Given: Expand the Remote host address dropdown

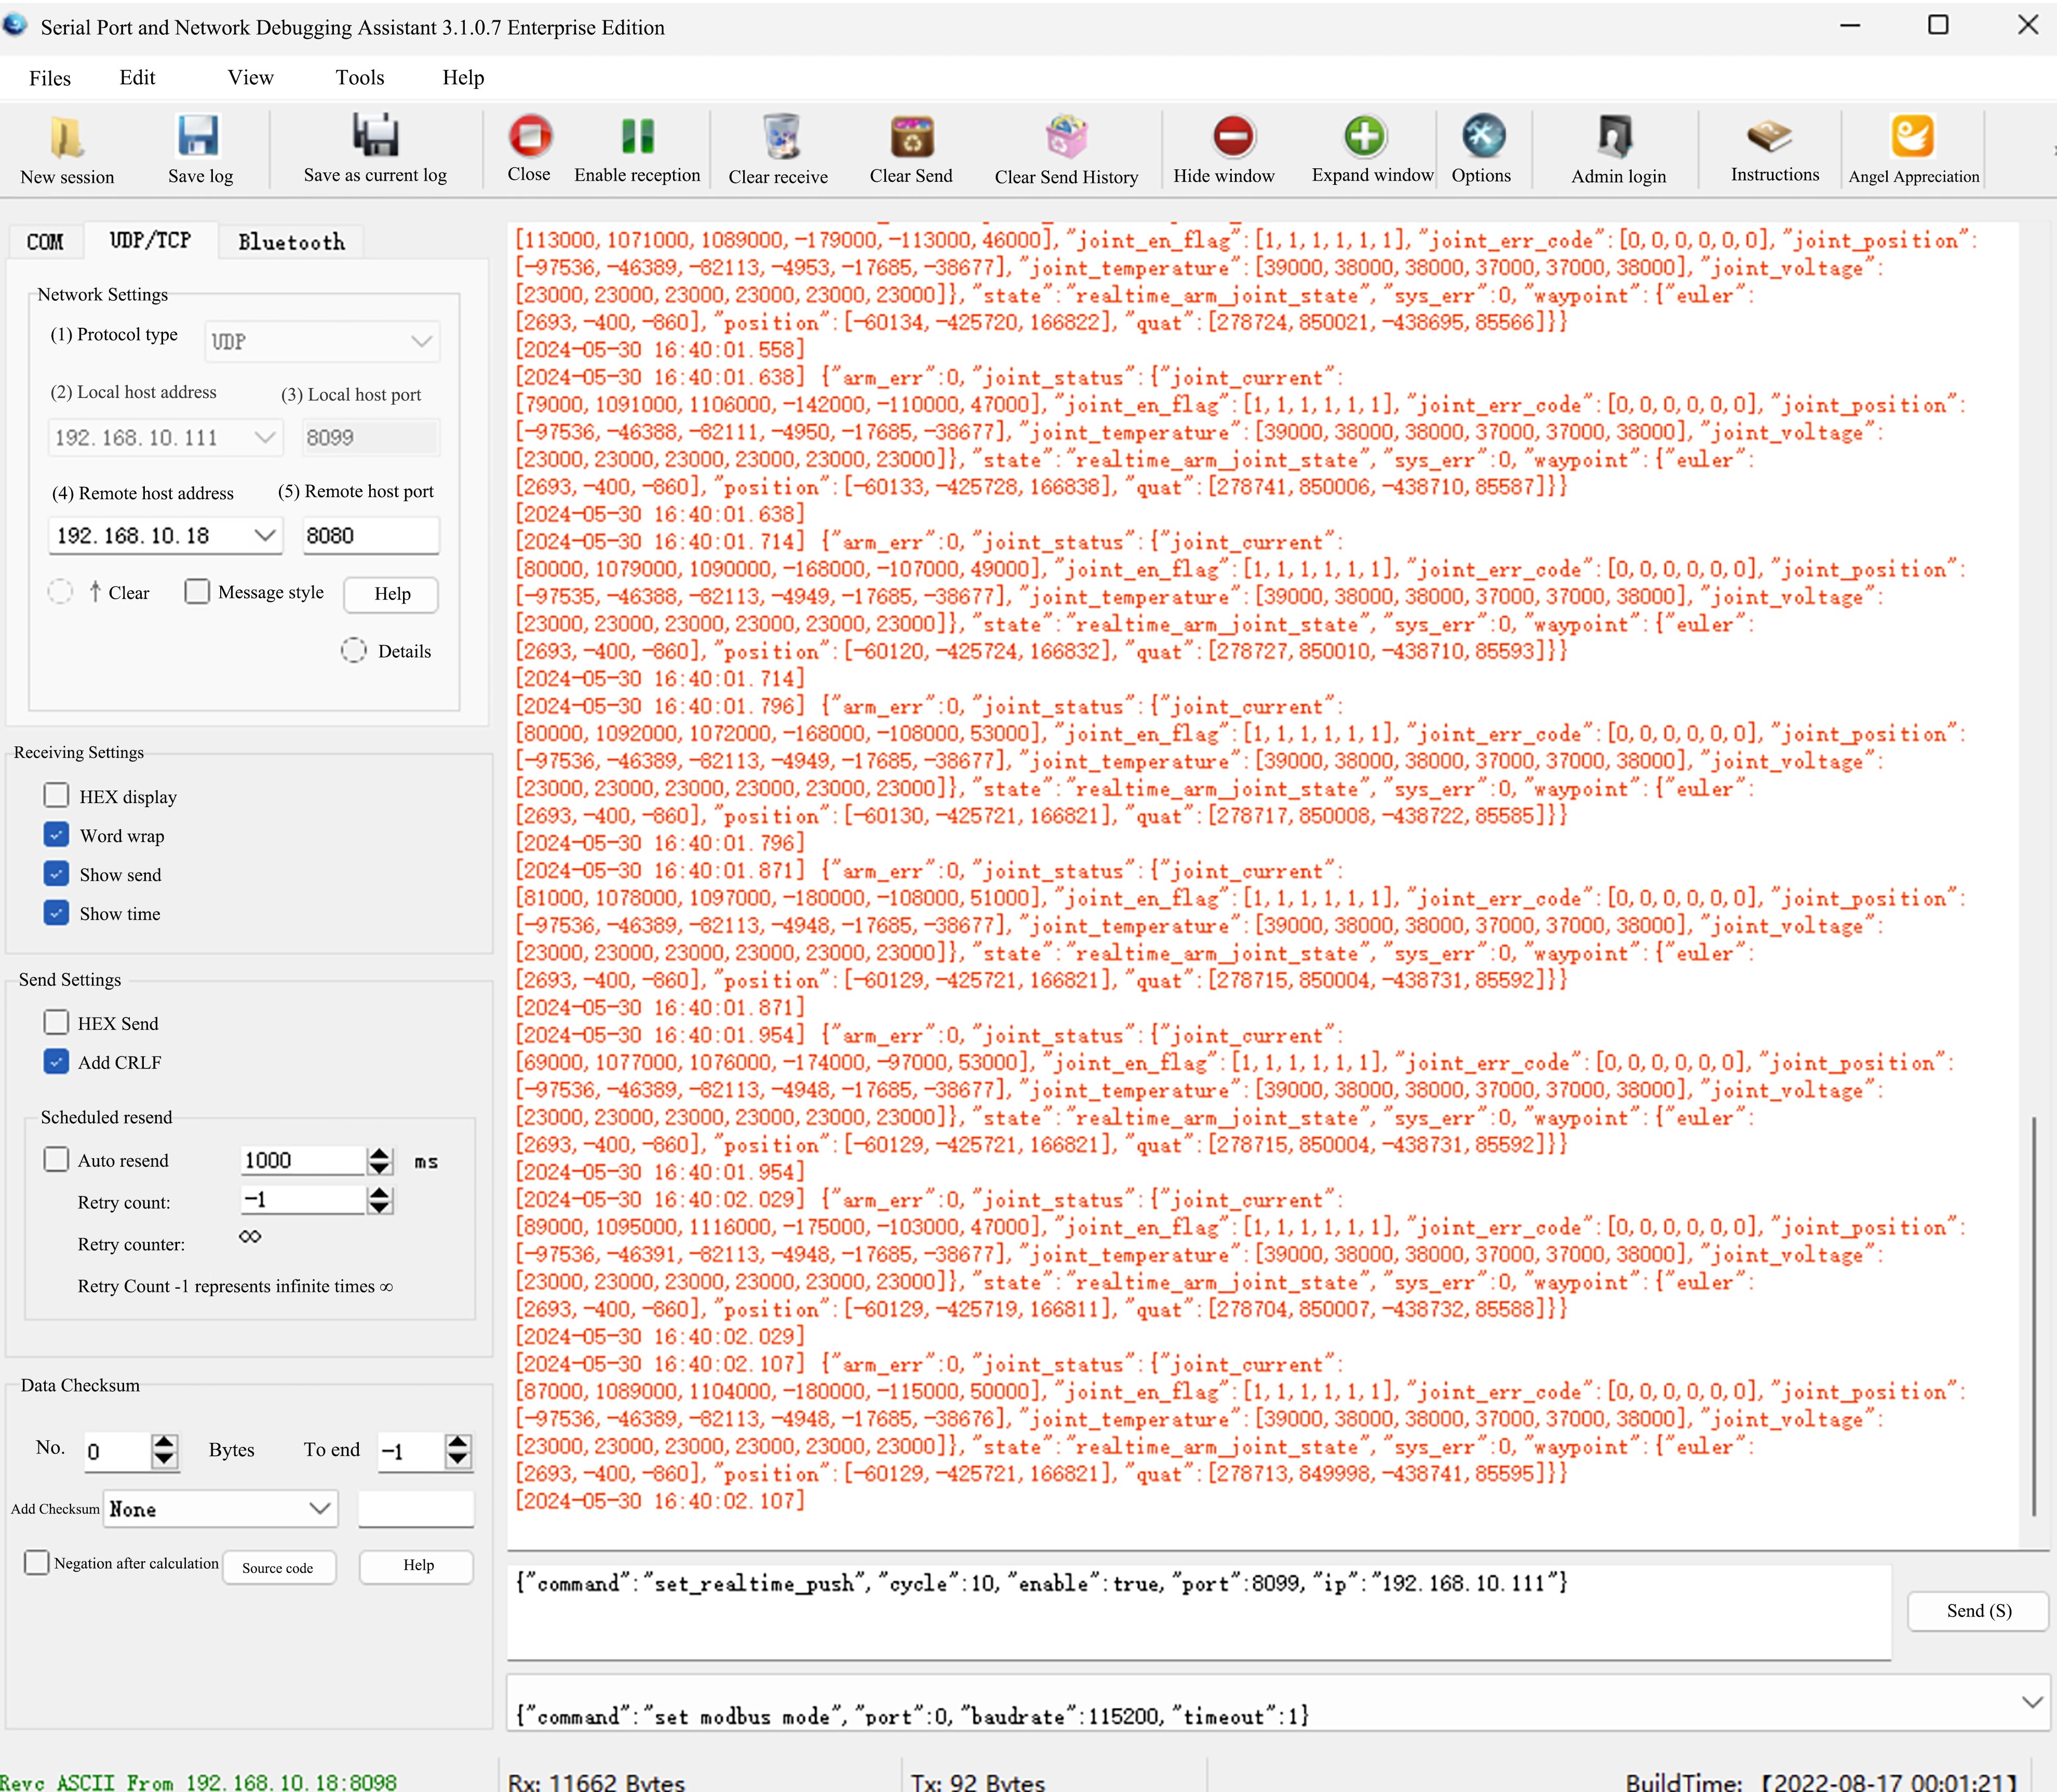Looking at the screenshot, I should coord(265,536).
